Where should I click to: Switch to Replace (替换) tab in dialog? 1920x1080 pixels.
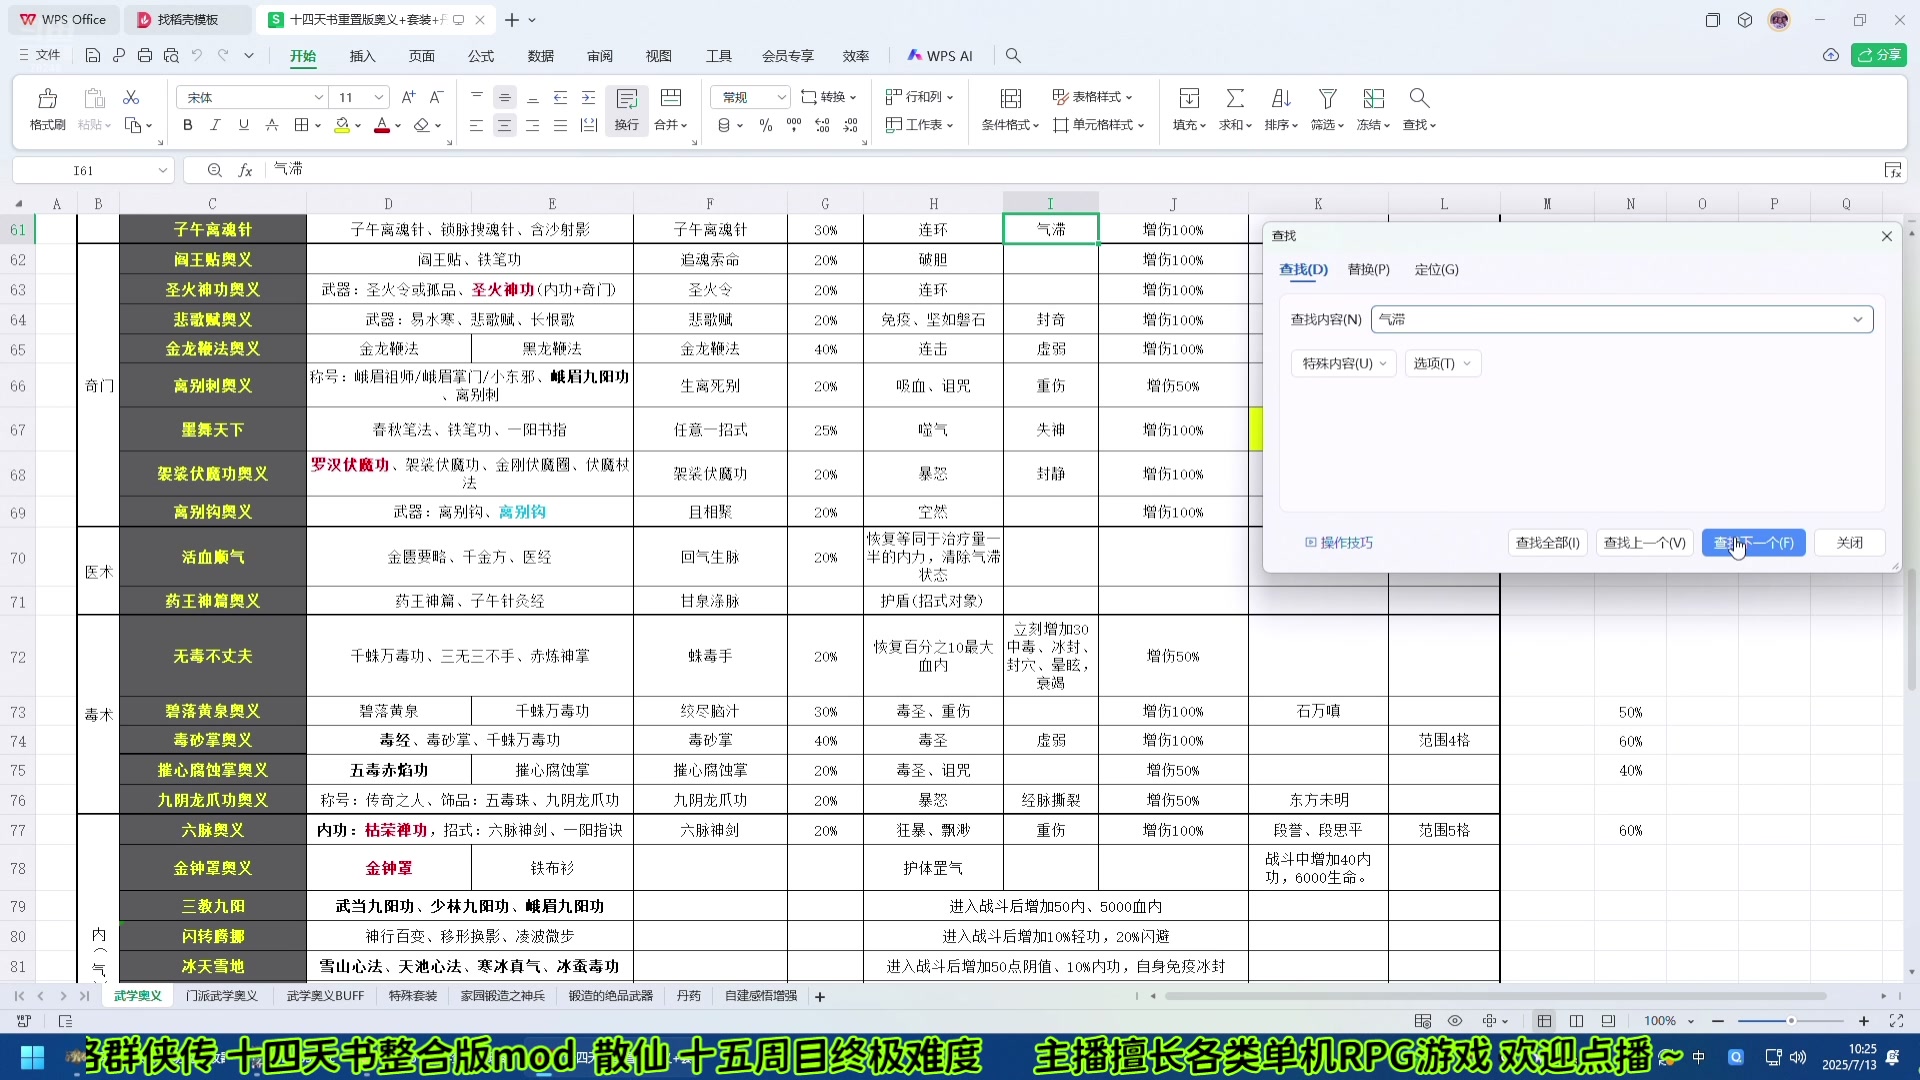click(1368, 270)
